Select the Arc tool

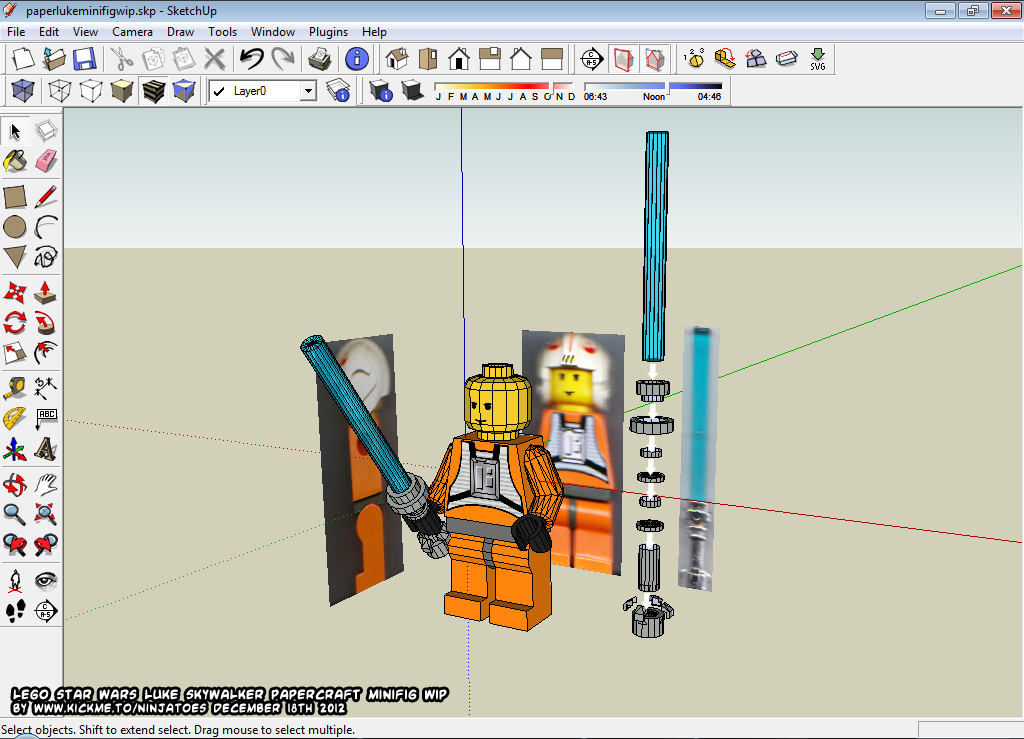pos(46,227)
